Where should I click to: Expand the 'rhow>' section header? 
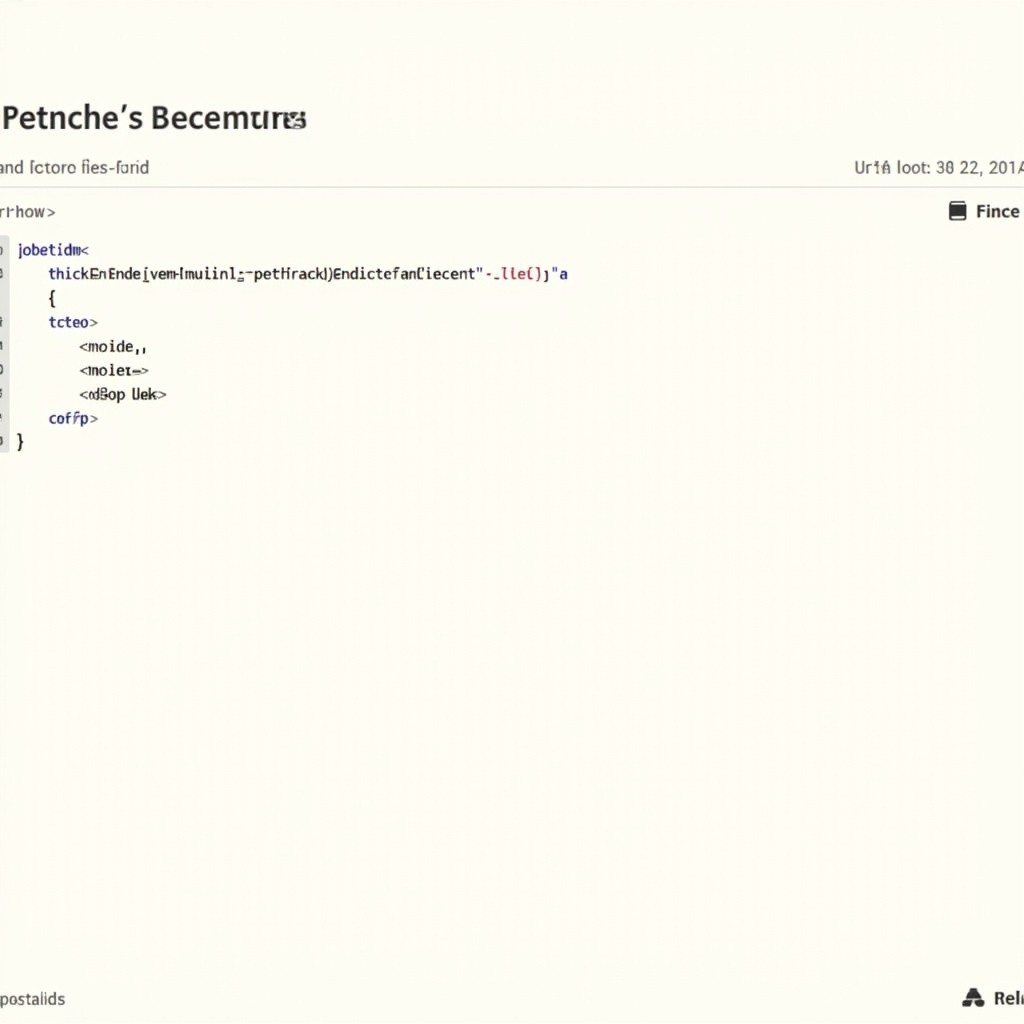tap(28, 212)
